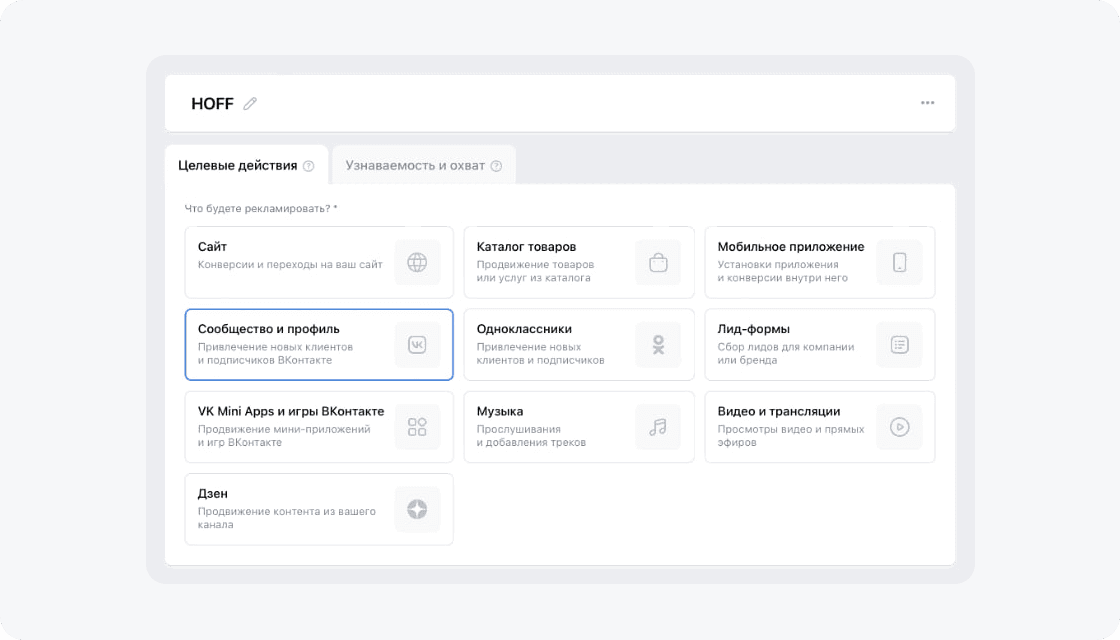Select the Лид-формы option title
This screenshot has width=1120, height=640.
pos(754,329)
